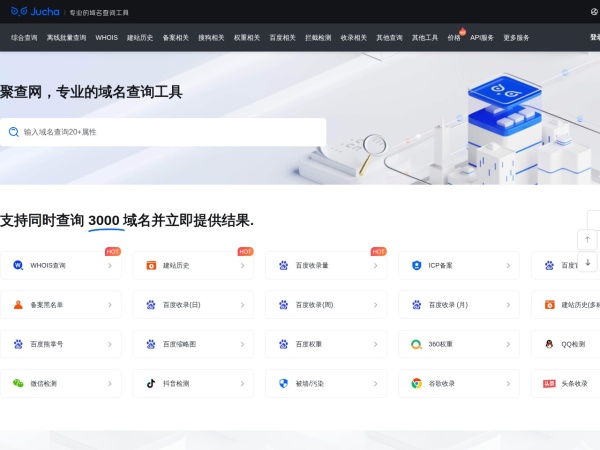Click the scroll-to-top arrow button
This screenshot has height=450, width=600.
[588, 240]
